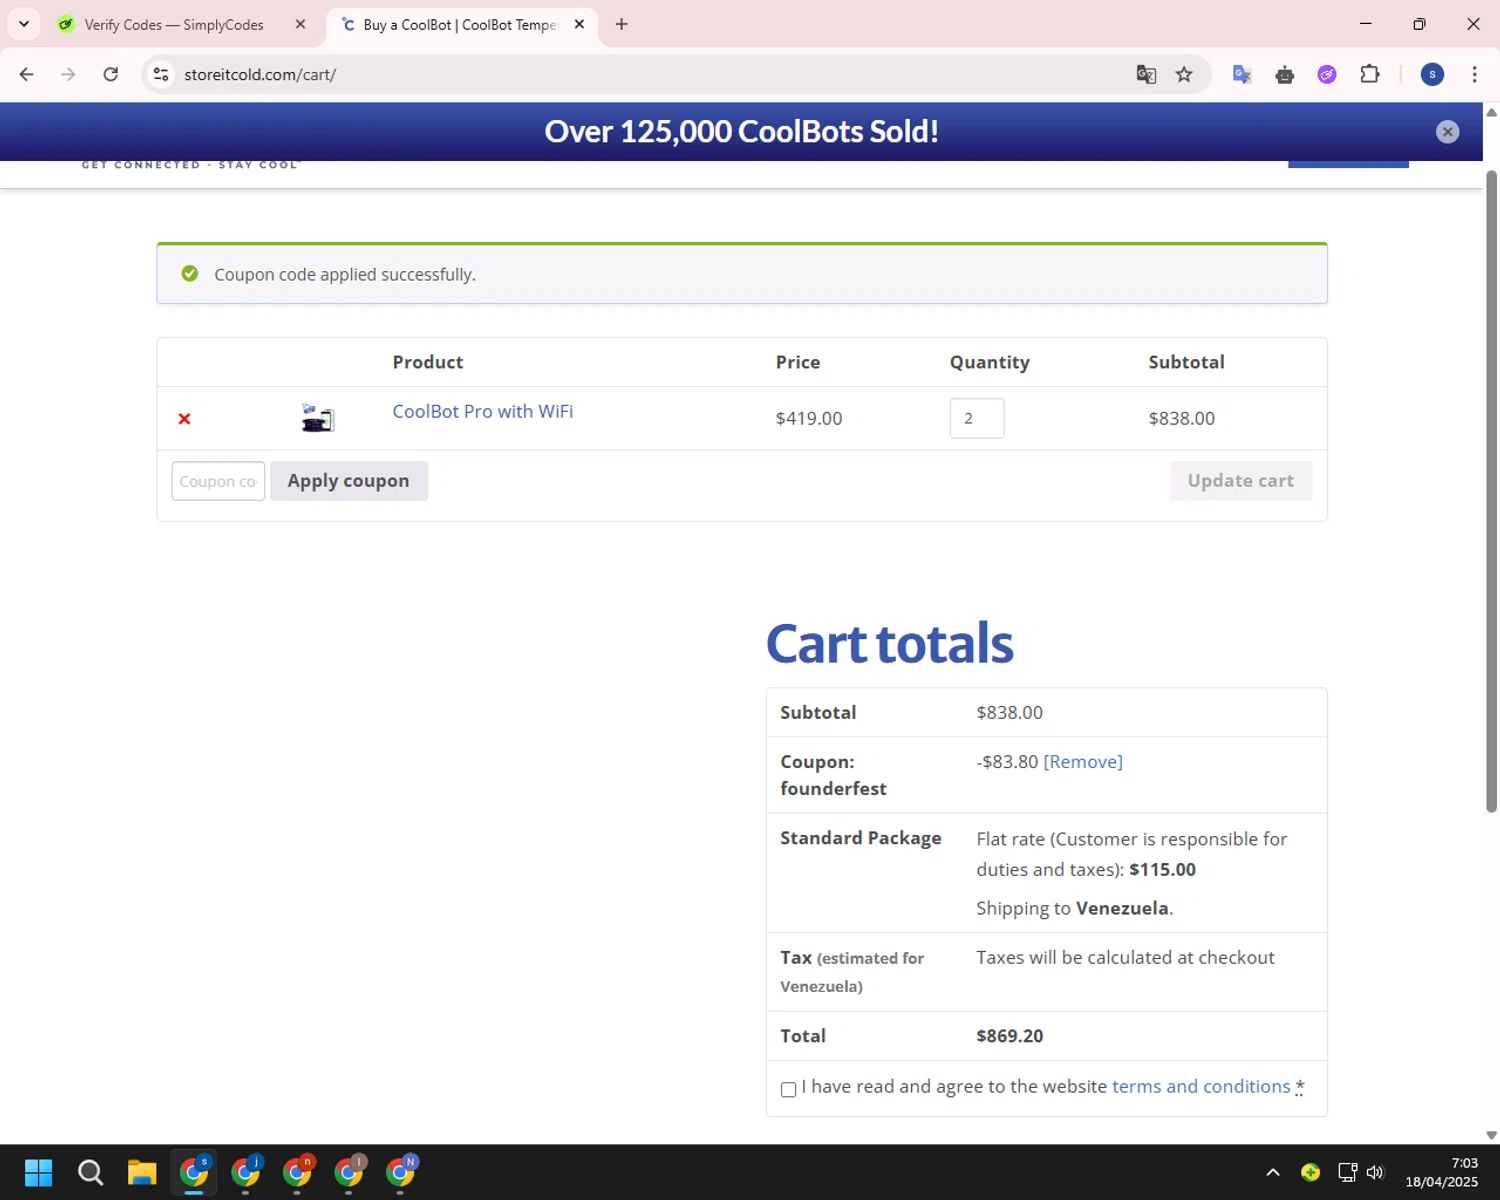This screenshot has height=1200, width=1500.
Task: Click the address bar URL storeitcold.com/cart/
Action: pos(260,74)
